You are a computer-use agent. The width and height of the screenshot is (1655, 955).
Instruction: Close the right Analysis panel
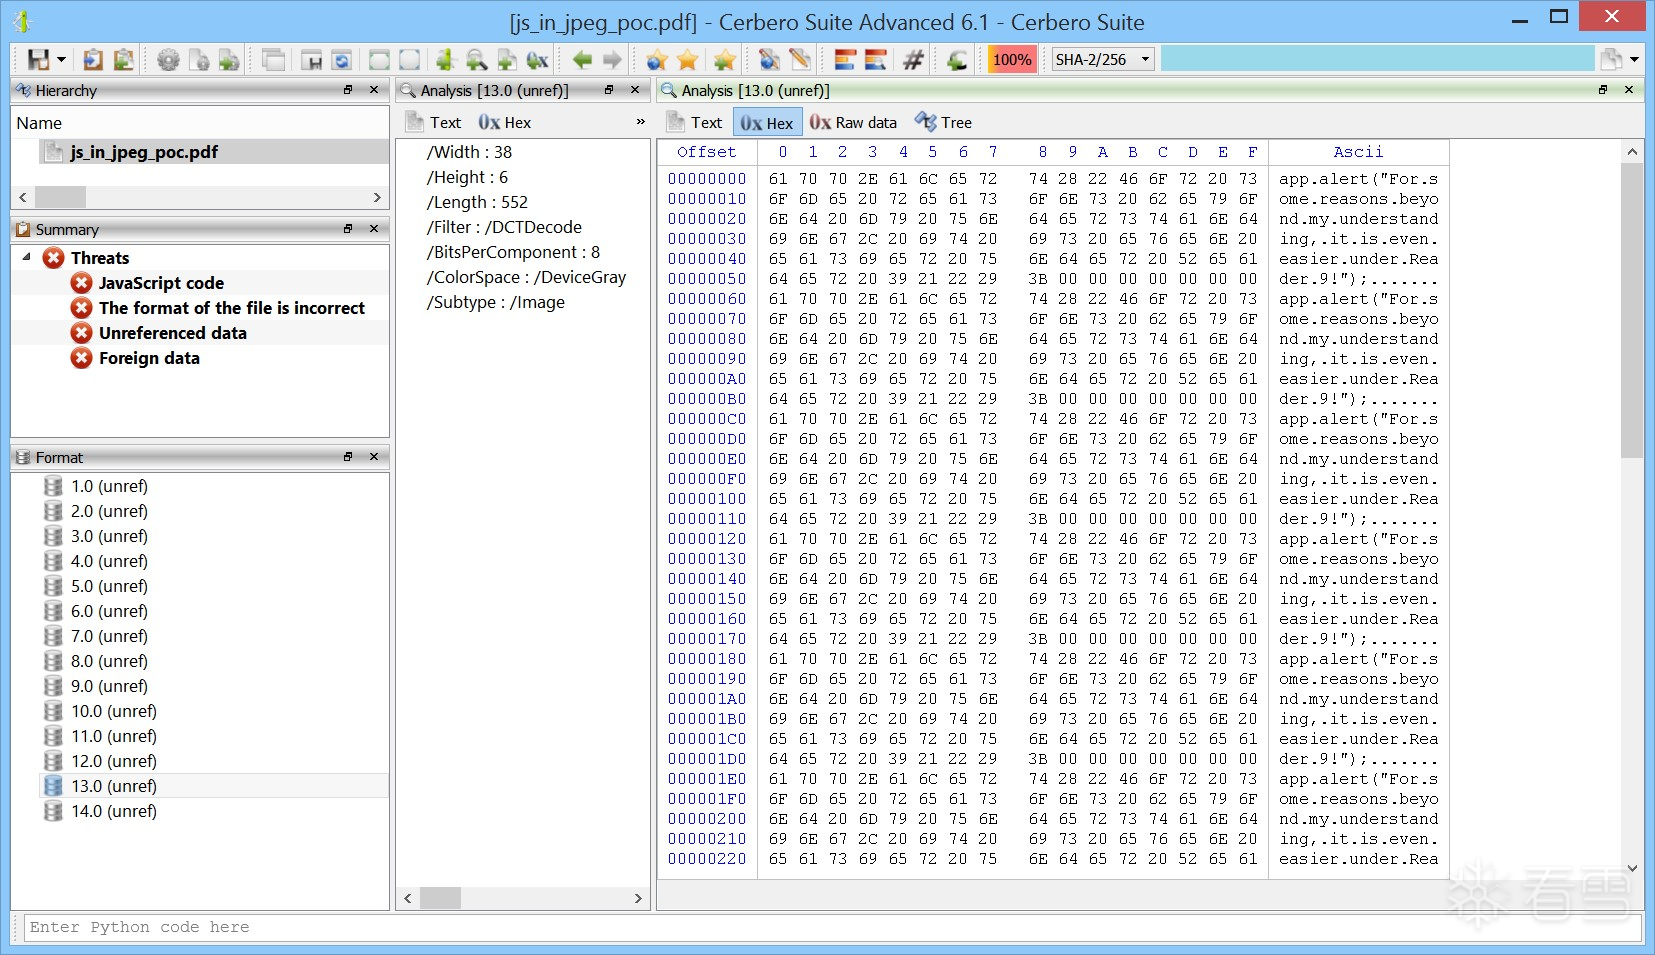pos(1629,90)
